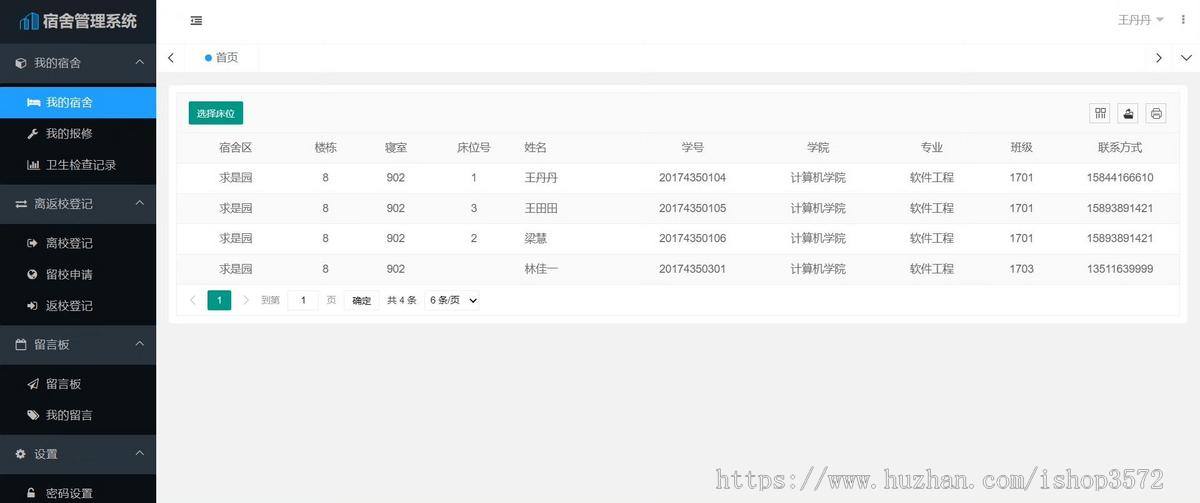Open the 6条/页 page size dropdown
This screenshot has height=503, width=1200.
[x=452, y=300]
